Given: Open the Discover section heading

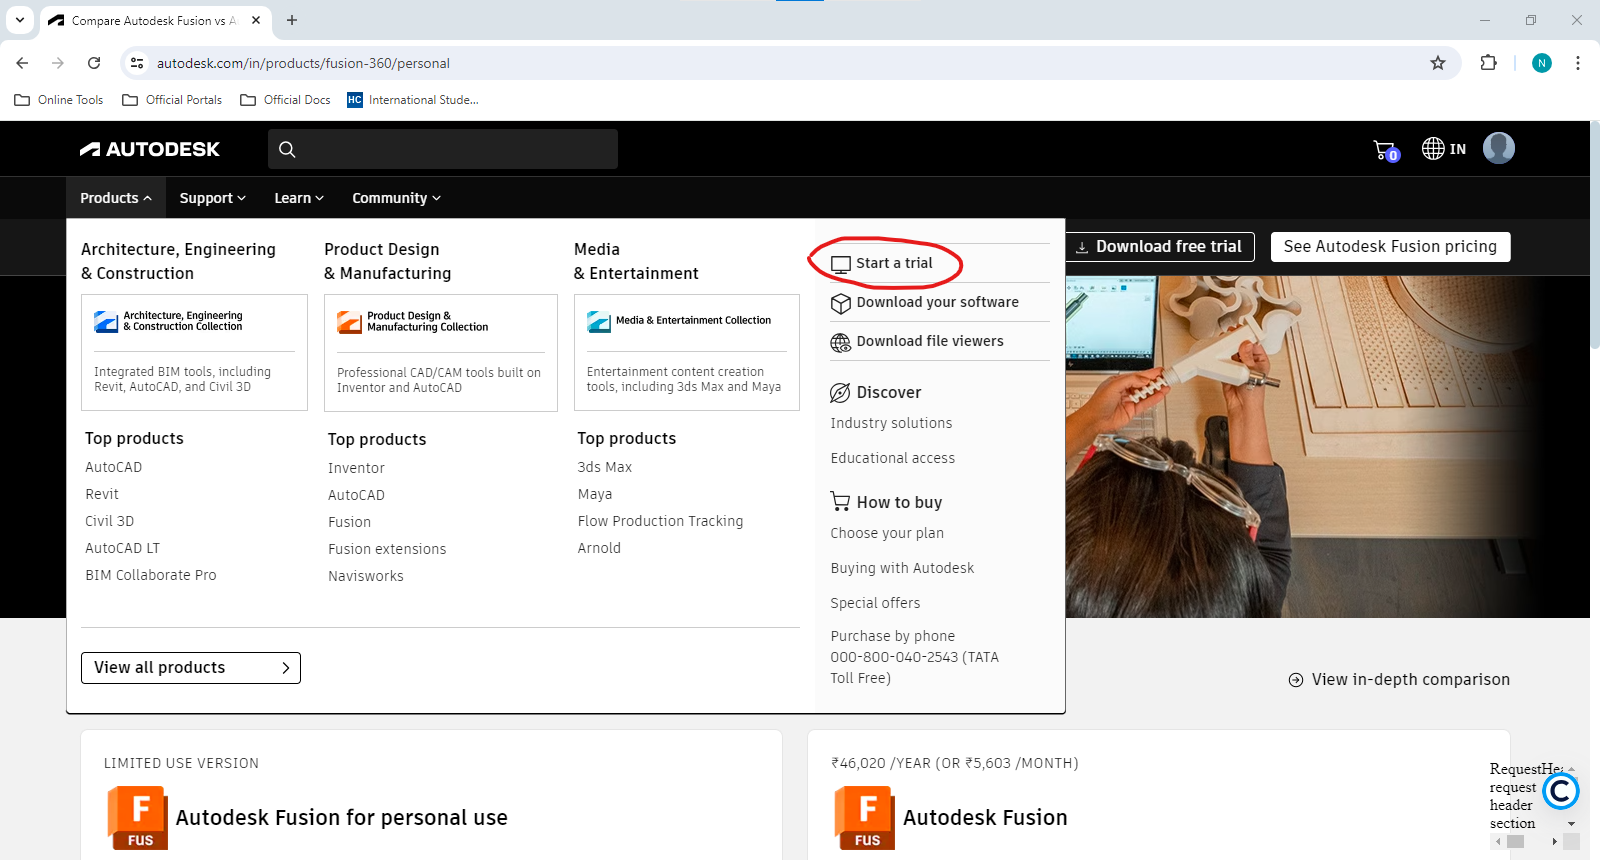Looking at the screenshot, I should [889, 393].
